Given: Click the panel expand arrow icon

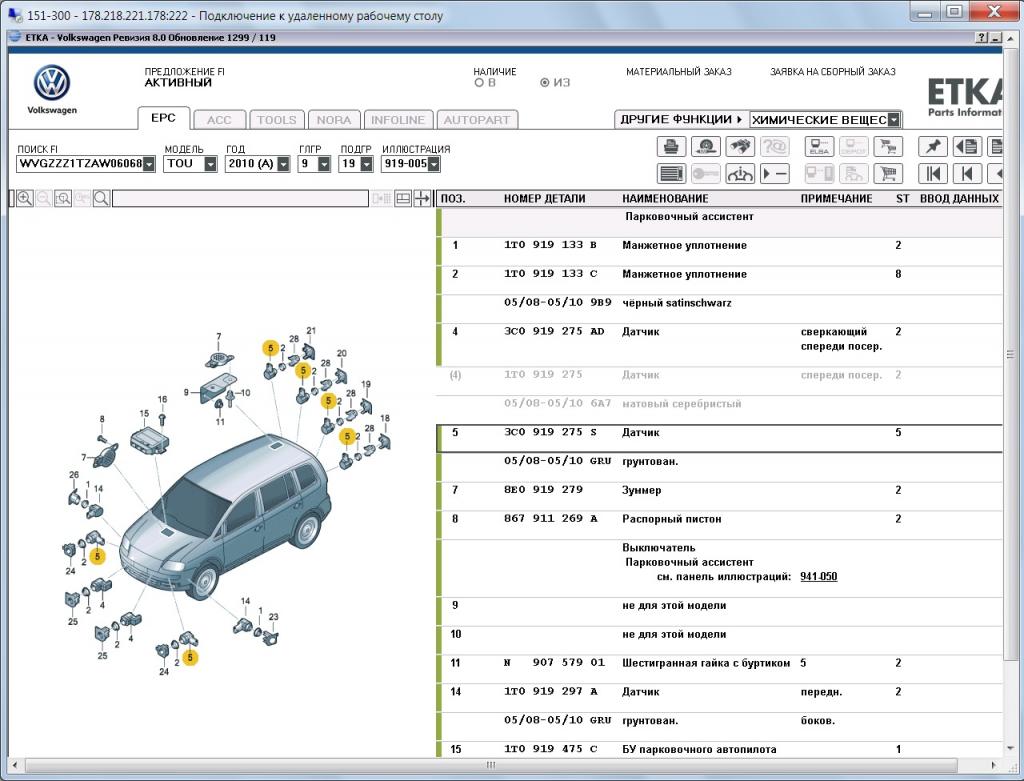Looking at the screenshot, I should tap(422, 199).
